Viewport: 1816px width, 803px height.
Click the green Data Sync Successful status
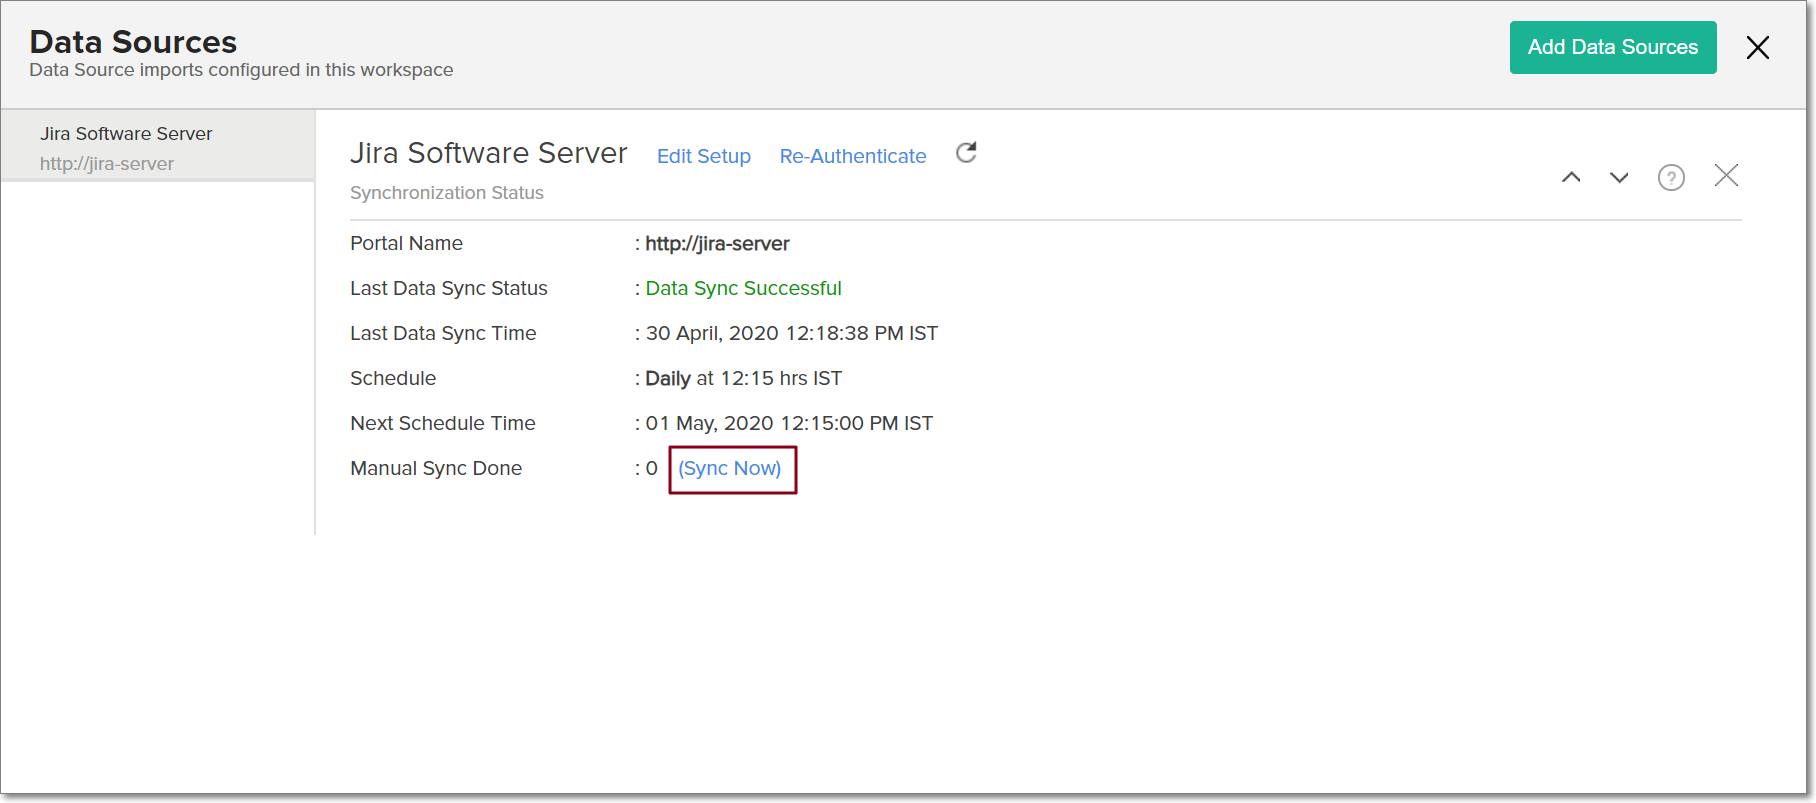743,289
